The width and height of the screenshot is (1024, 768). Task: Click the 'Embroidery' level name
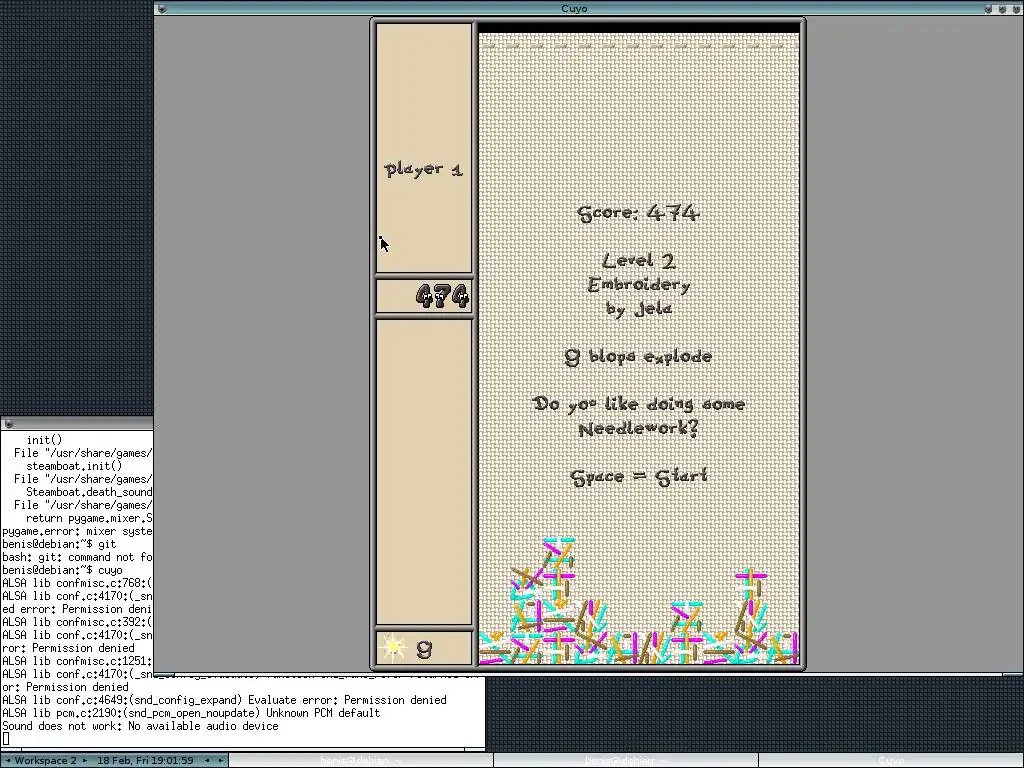639,285
